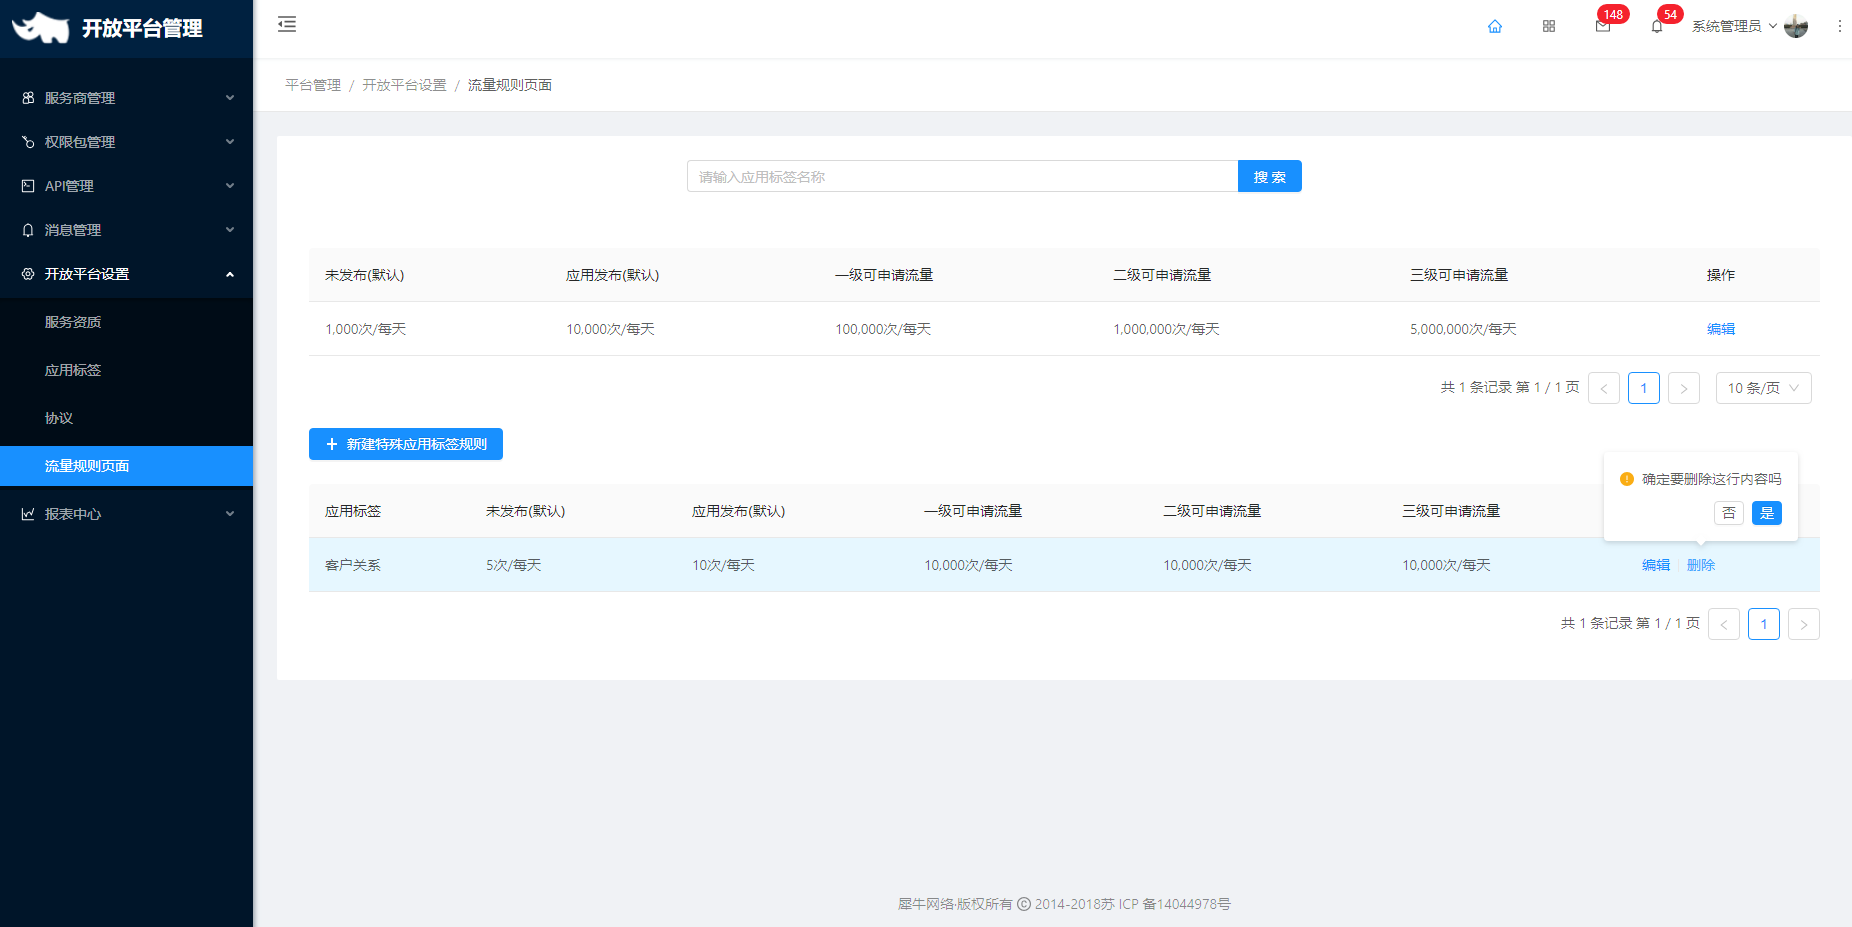
Task: Open notifications bell with 54 badge
Action: pyautogui.click(x=1657, y=26)
